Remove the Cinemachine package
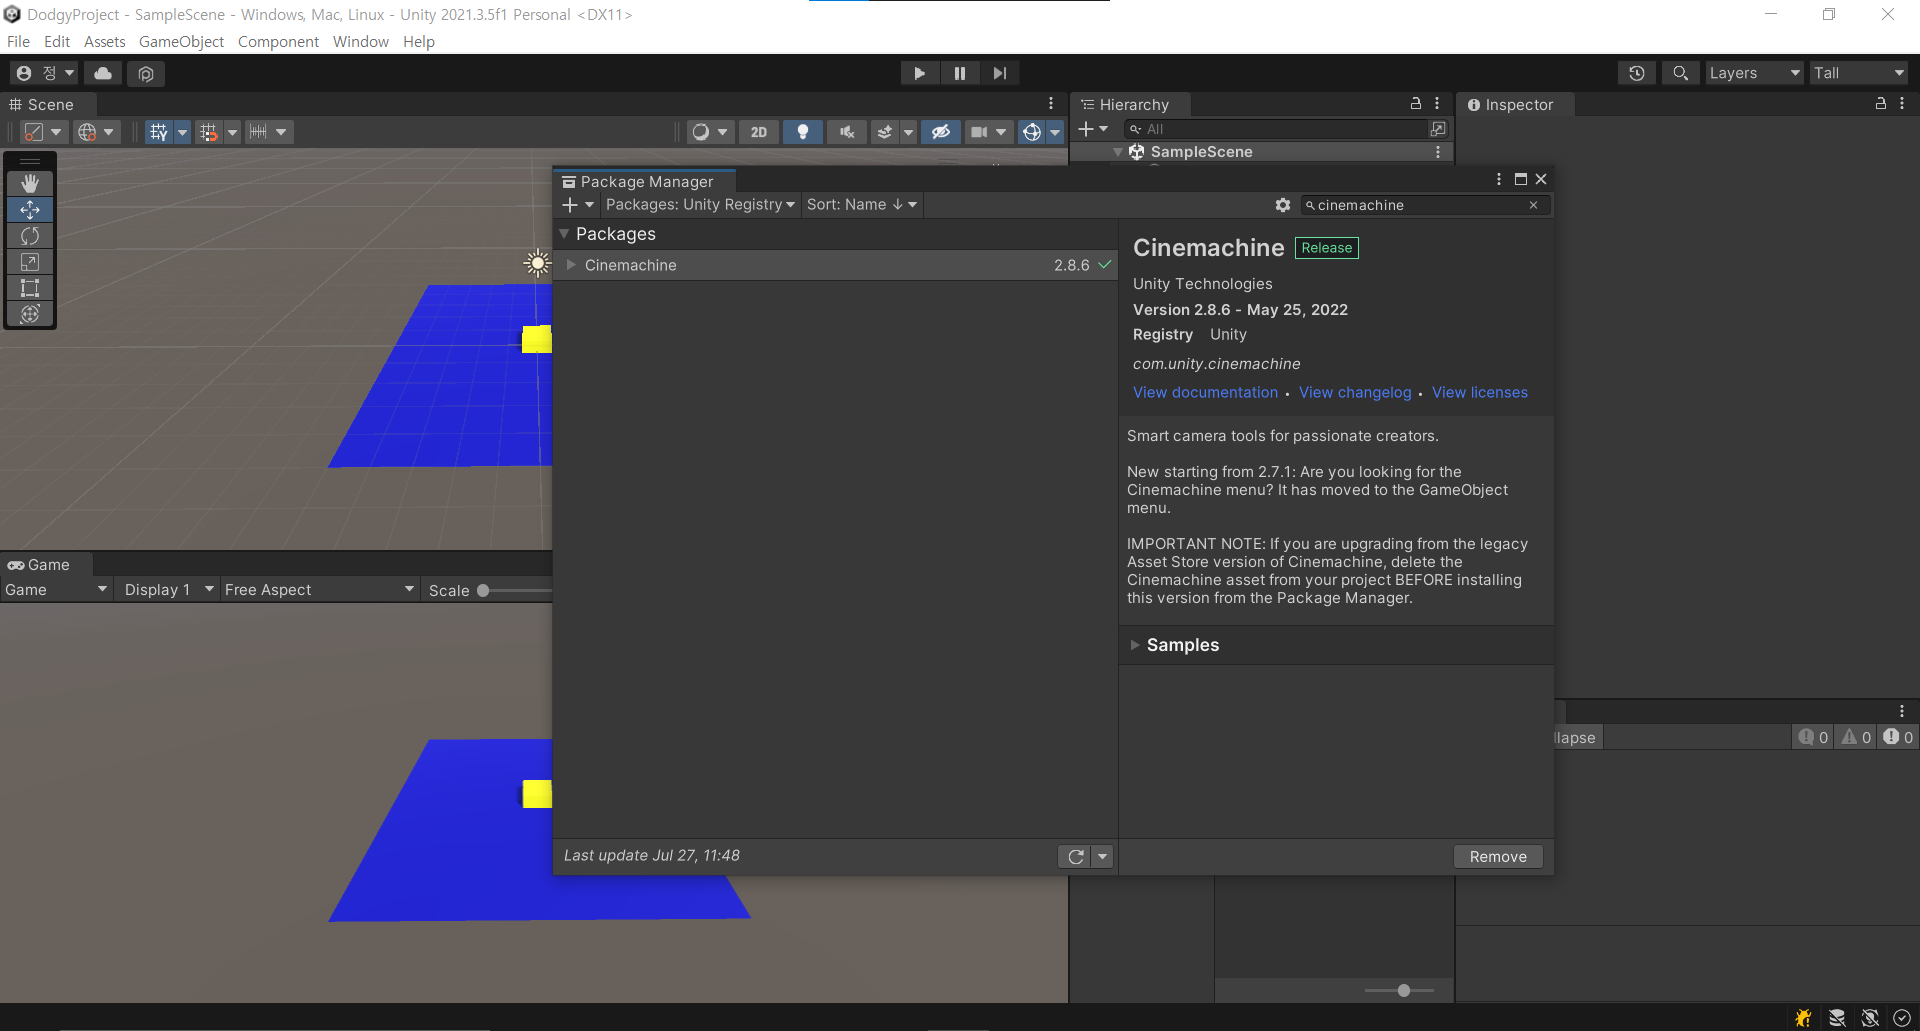1920x1031 pixels. point(1498,857)
